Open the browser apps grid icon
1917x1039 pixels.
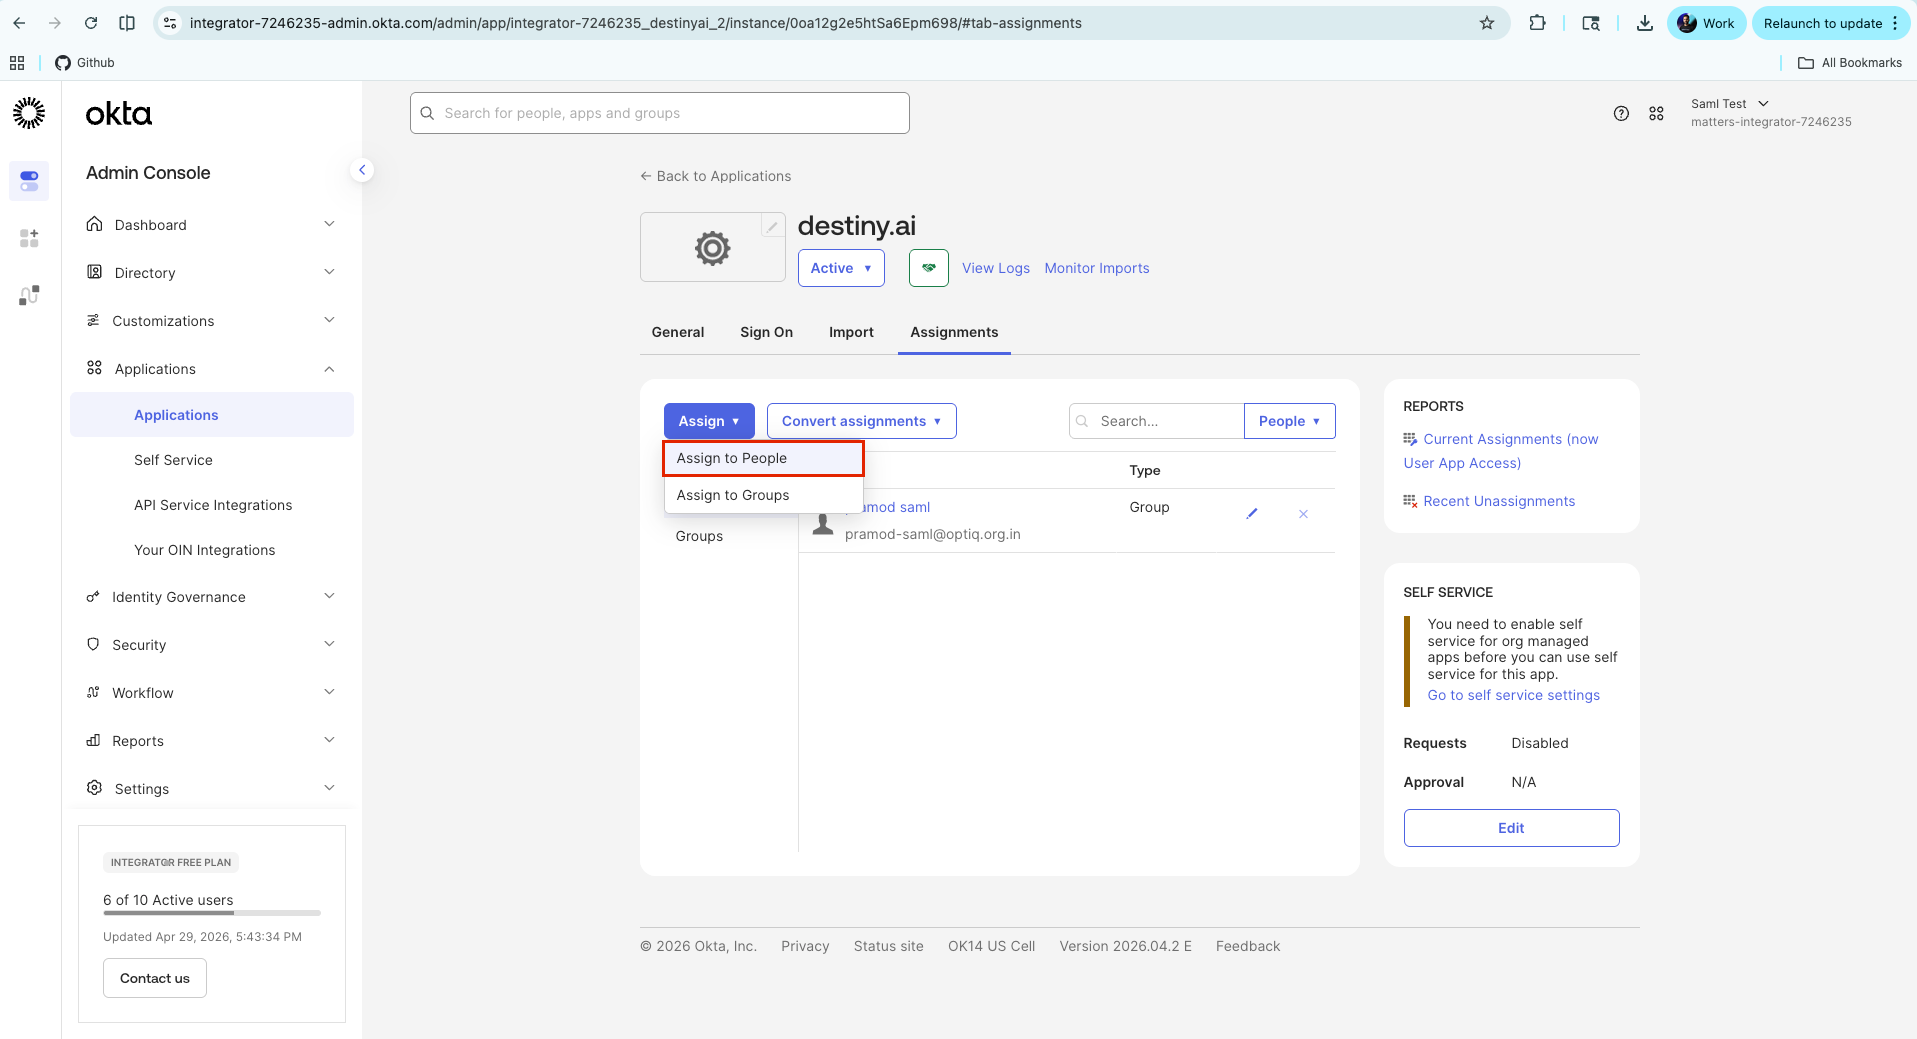[17, 62]
